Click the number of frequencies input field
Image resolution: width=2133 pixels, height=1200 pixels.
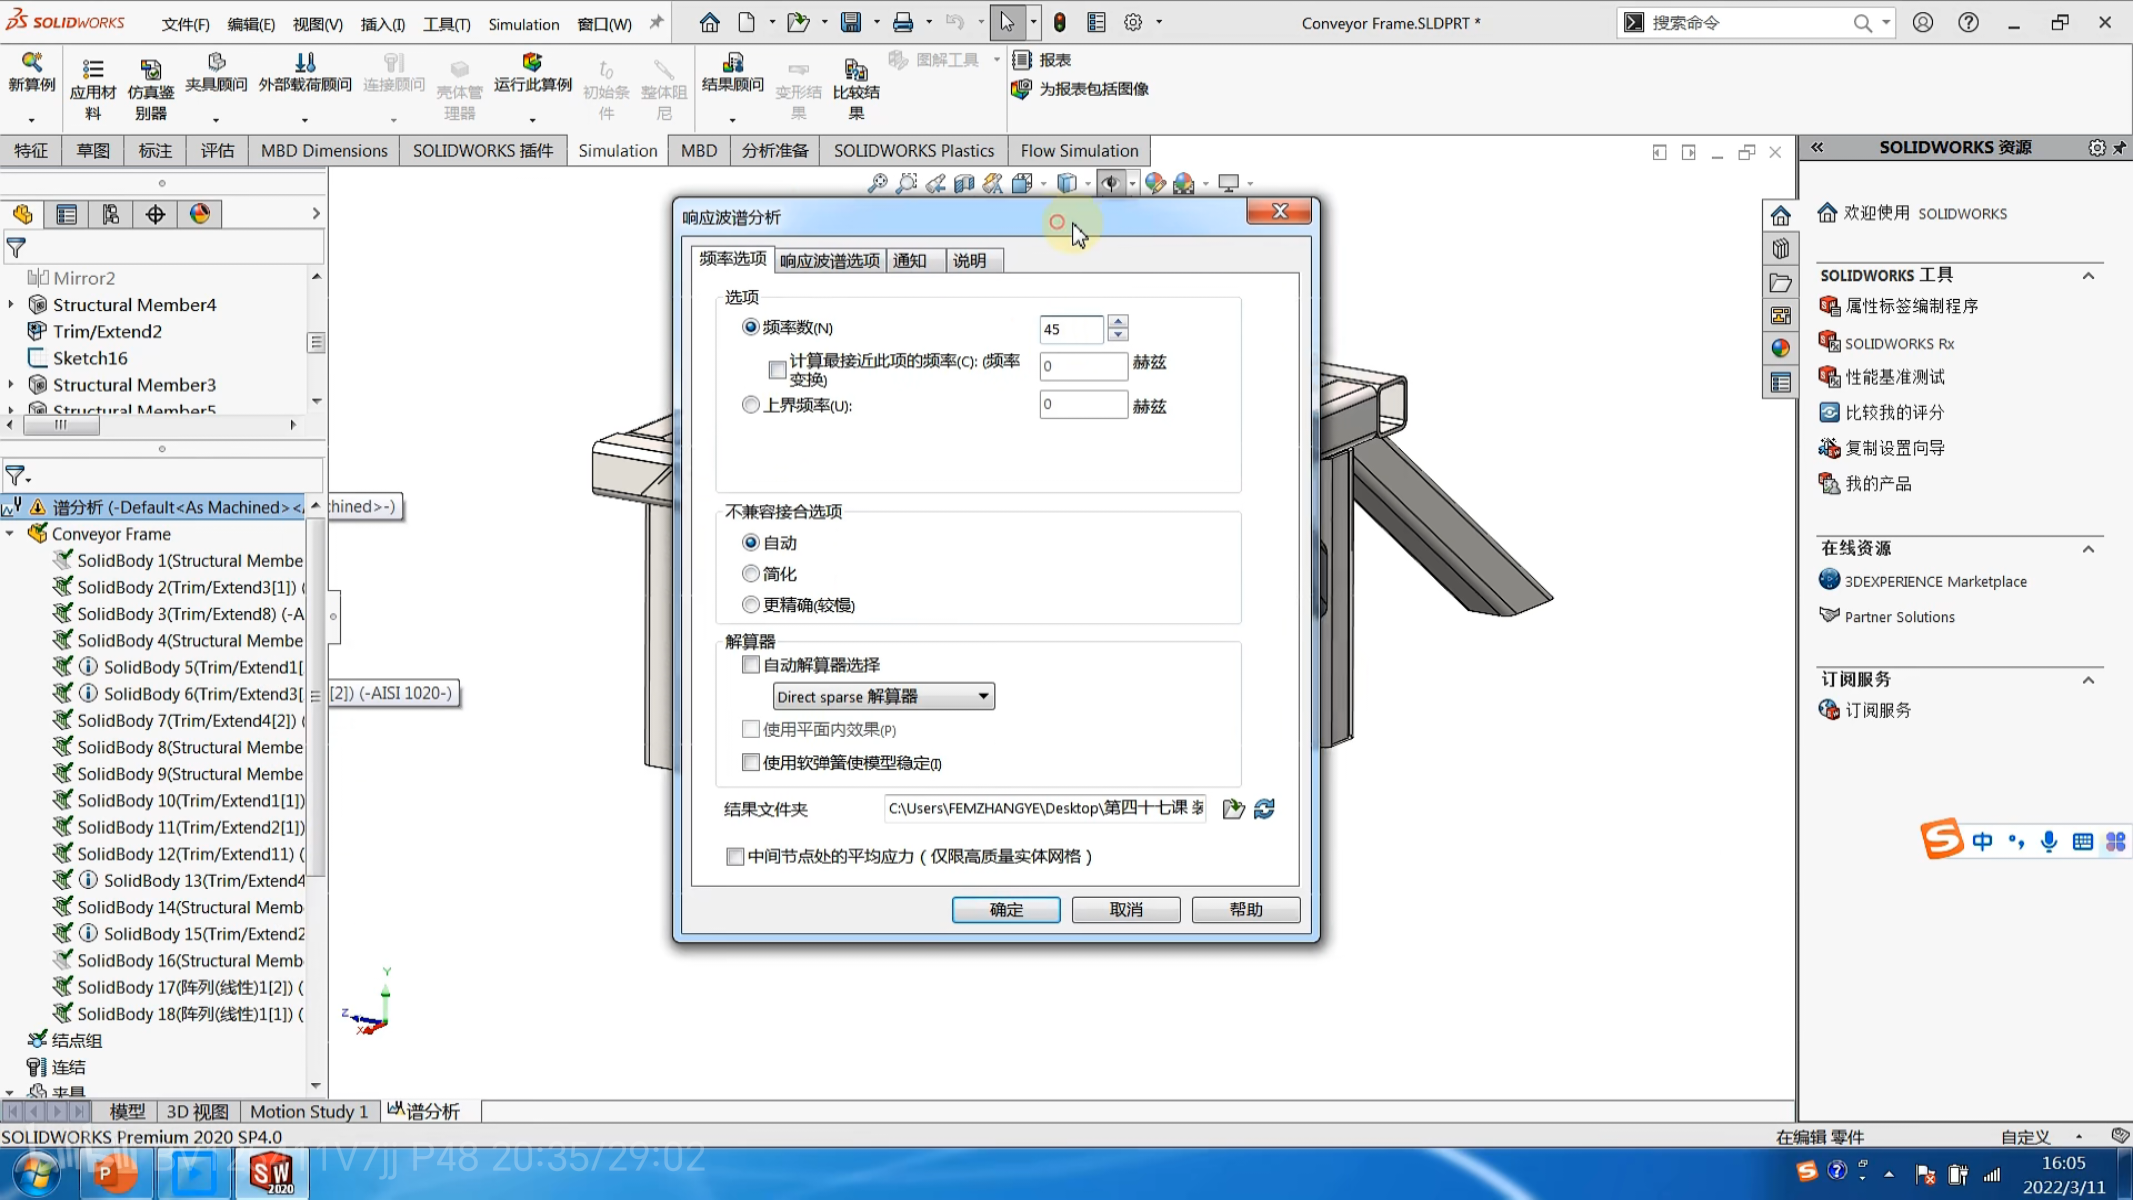pos(1071,329)
